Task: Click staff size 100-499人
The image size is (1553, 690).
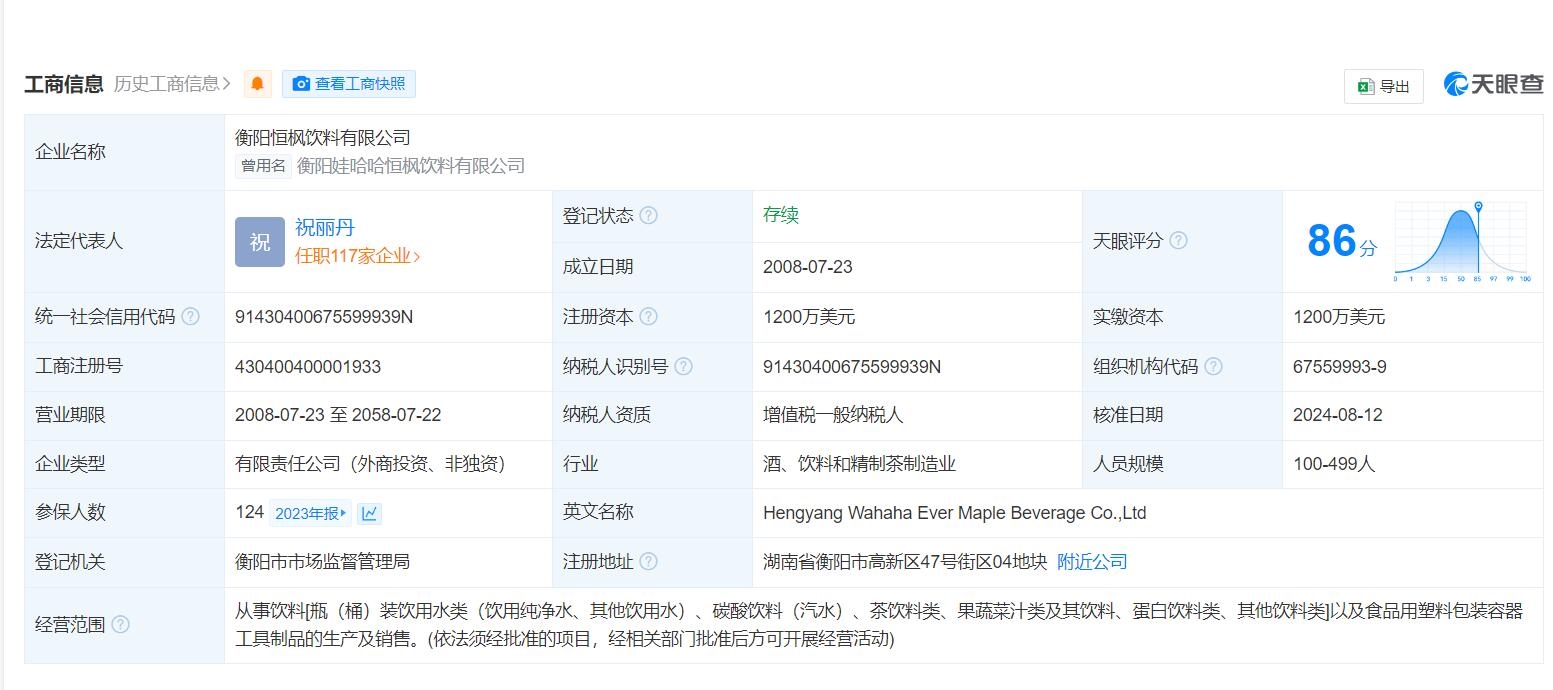Action: pos(1334,464)
